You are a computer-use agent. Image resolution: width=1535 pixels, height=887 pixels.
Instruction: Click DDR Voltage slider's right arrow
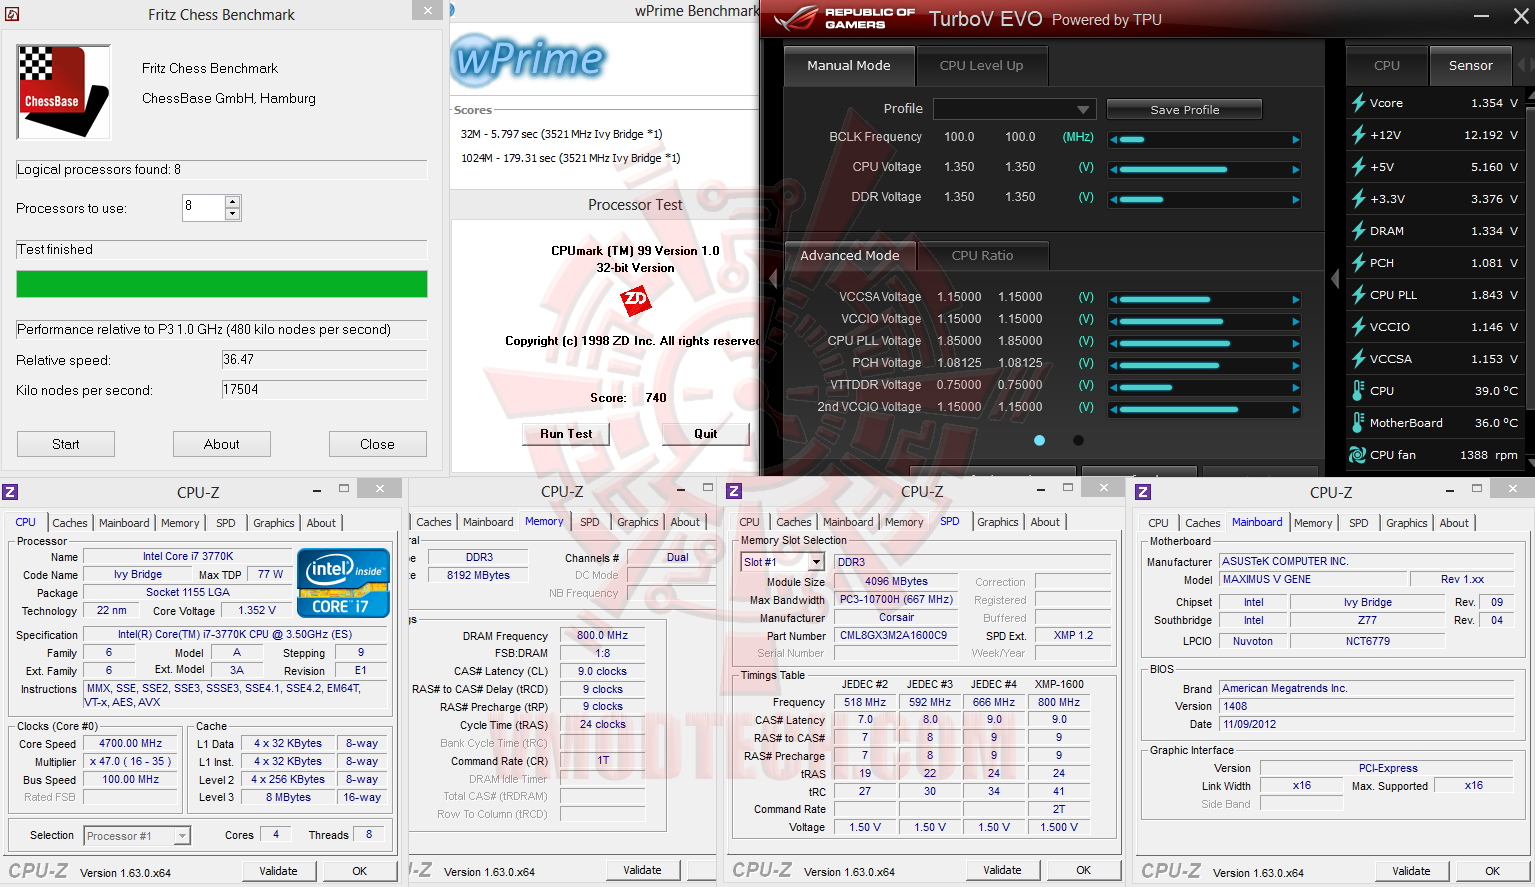click(x=1296, y=200)
